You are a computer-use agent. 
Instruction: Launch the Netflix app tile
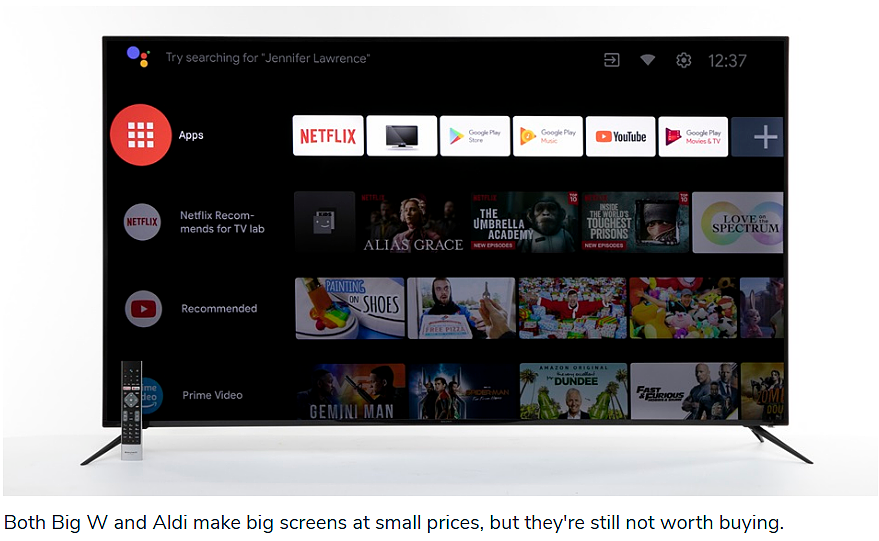[x=328, y=136]
